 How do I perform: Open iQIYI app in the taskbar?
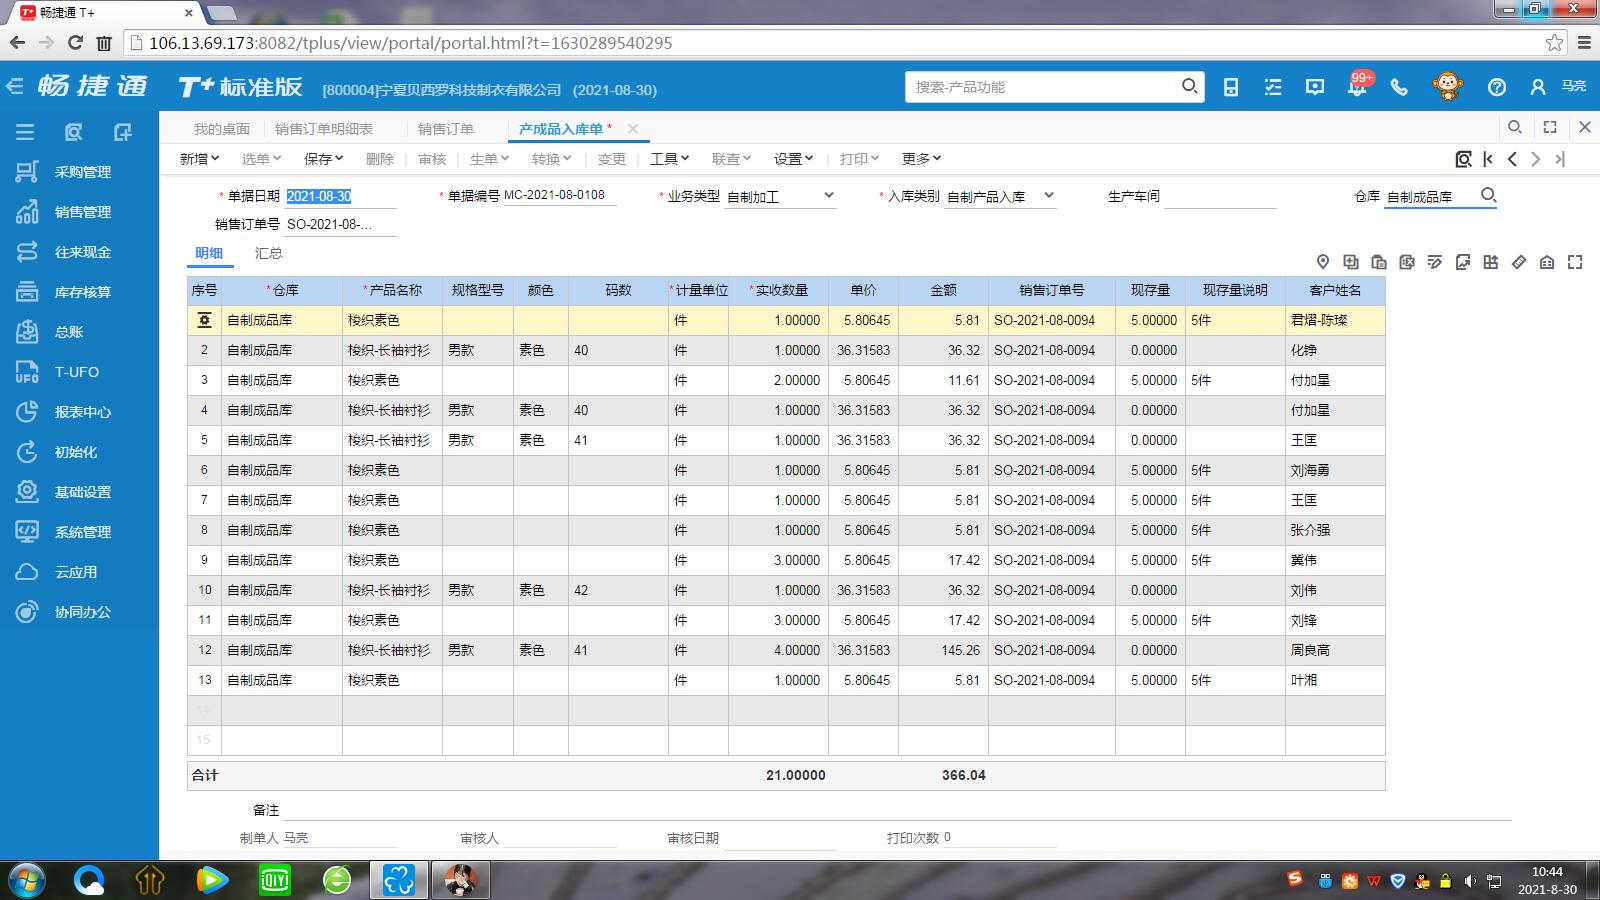pyautogui.click(x=274, y=880)
